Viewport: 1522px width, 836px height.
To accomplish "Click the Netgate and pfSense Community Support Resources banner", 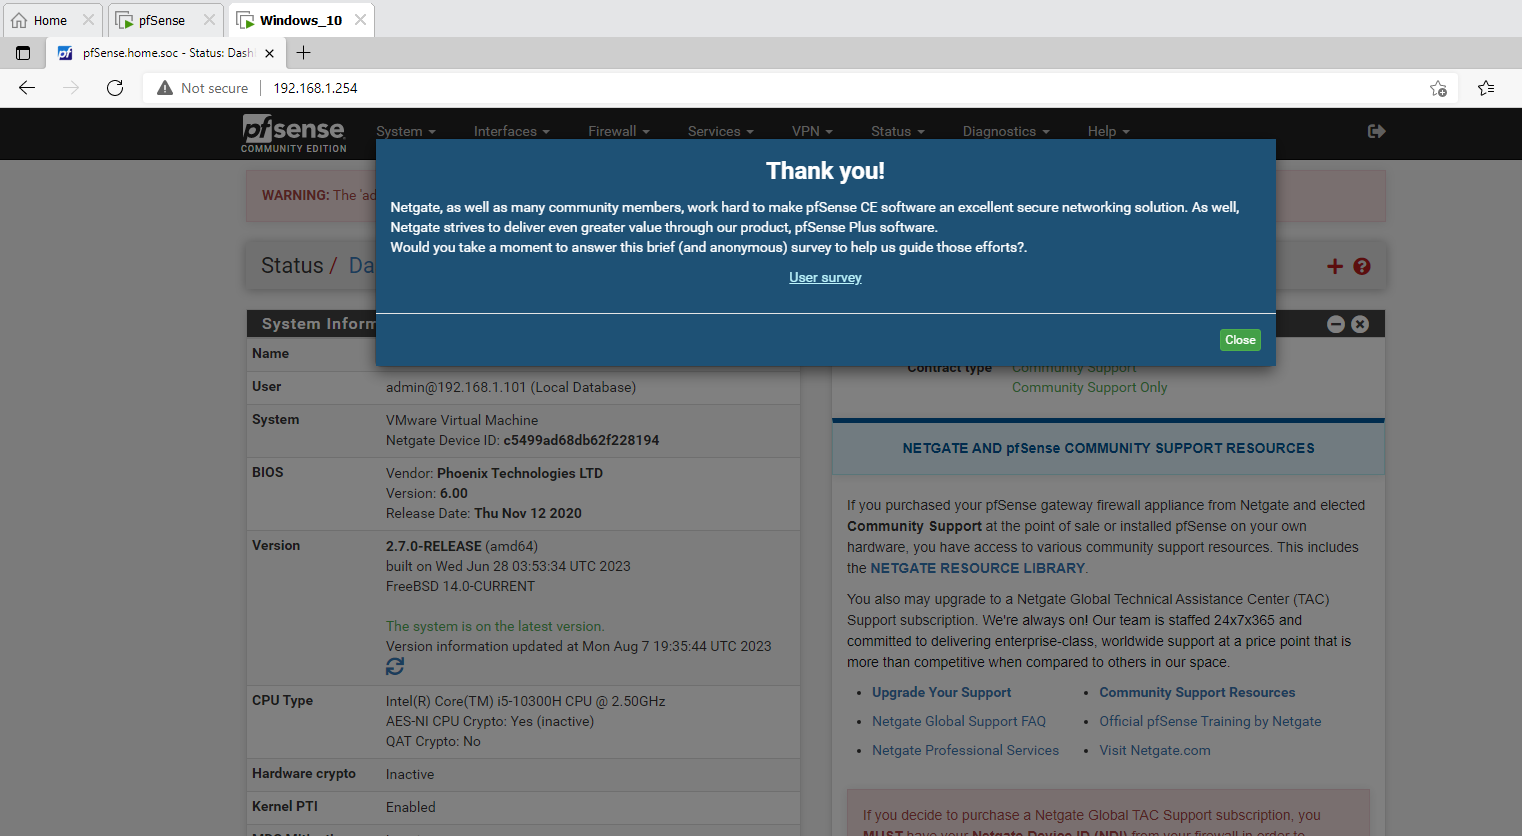I will [1108, 448].
